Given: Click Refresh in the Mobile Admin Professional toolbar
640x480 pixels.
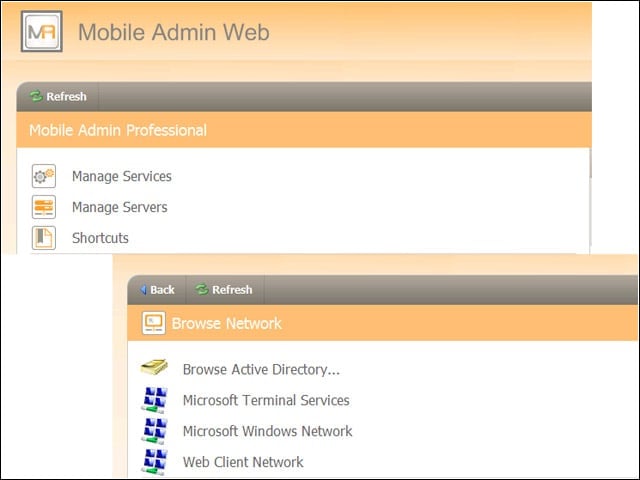Looking at the screenshot, I should point(58,96).
